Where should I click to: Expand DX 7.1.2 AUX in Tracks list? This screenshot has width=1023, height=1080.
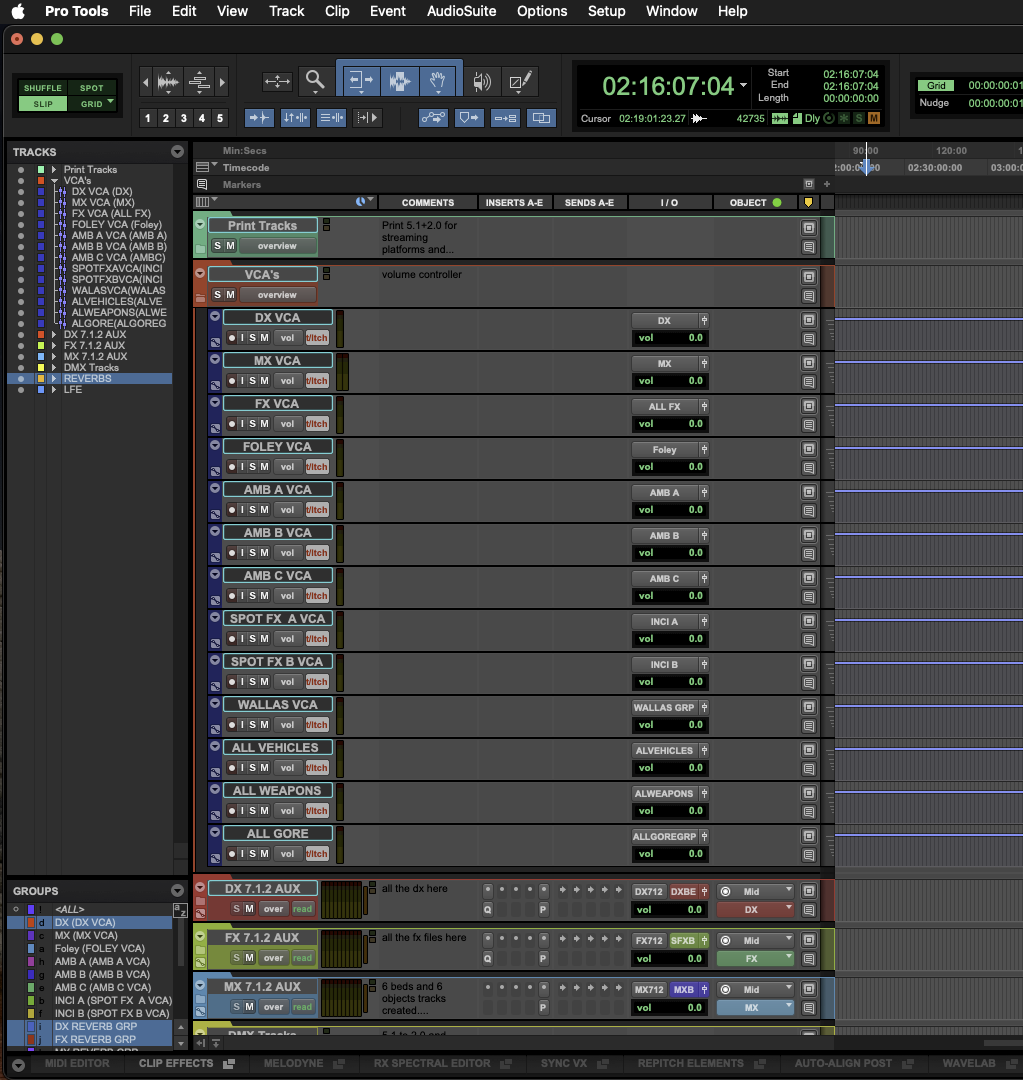click(54, 334)
